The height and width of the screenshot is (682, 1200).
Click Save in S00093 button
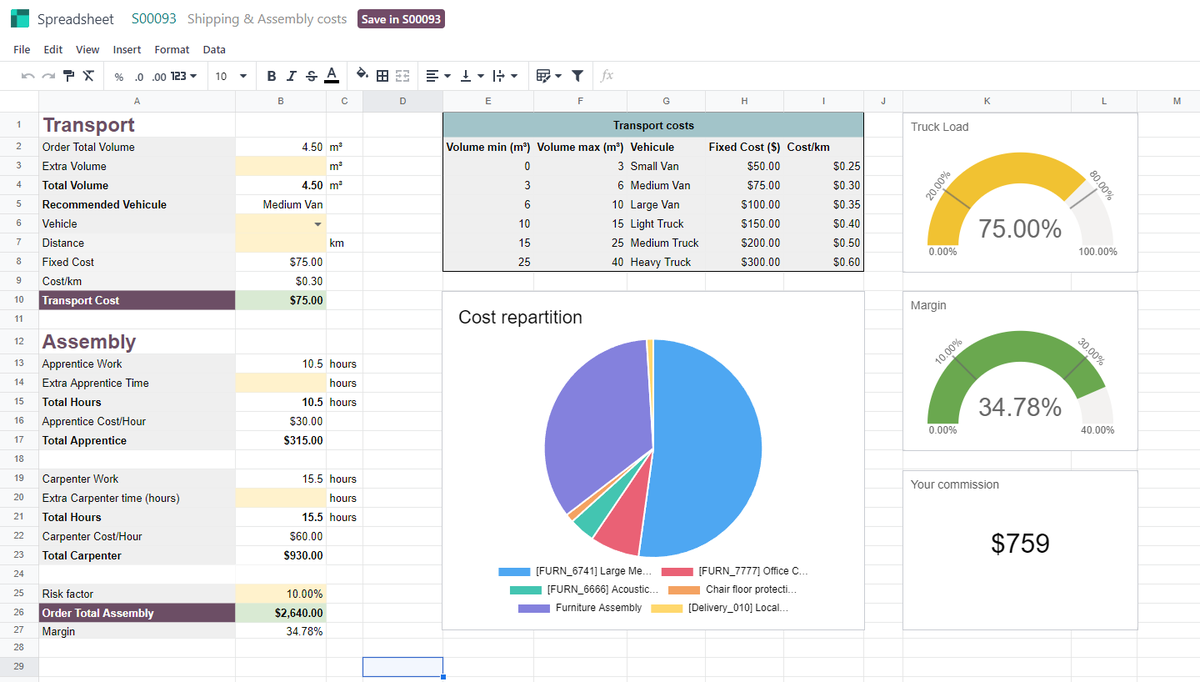coord(400,19)
